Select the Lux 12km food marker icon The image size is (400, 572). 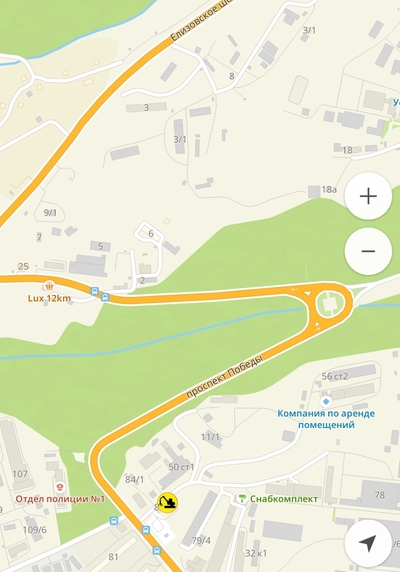(49, 285)
